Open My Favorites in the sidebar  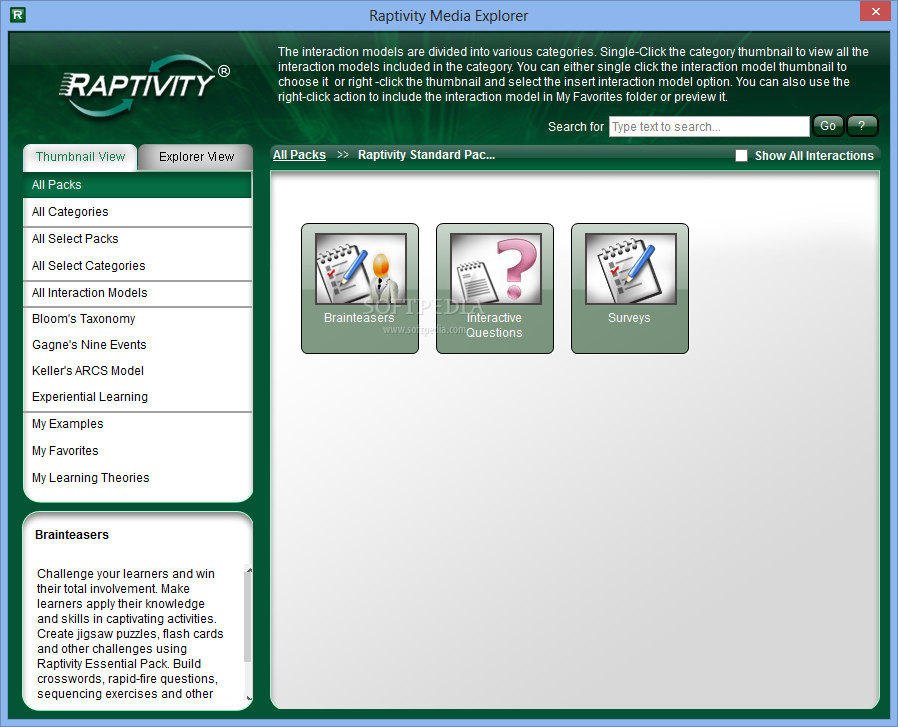[137, 451]
